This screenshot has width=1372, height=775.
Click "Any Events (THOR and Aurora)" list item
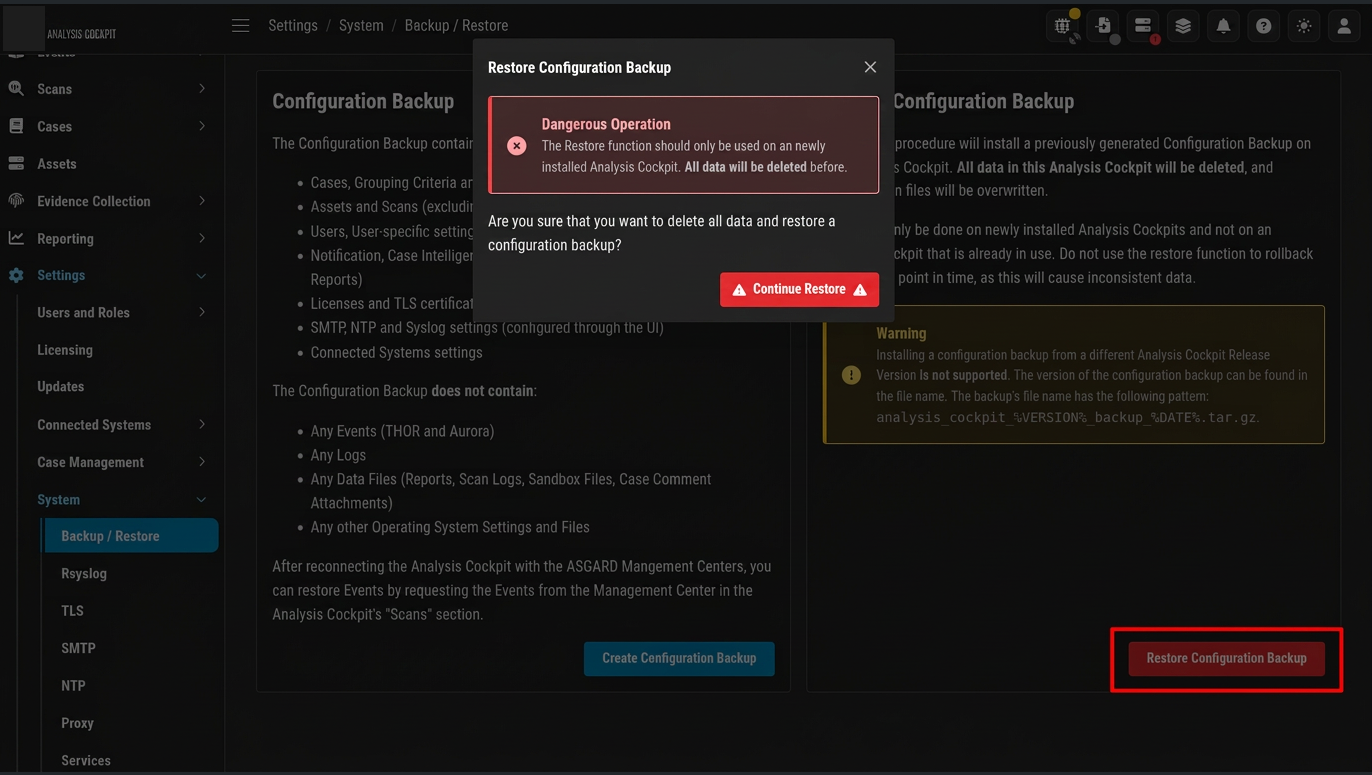402,431
